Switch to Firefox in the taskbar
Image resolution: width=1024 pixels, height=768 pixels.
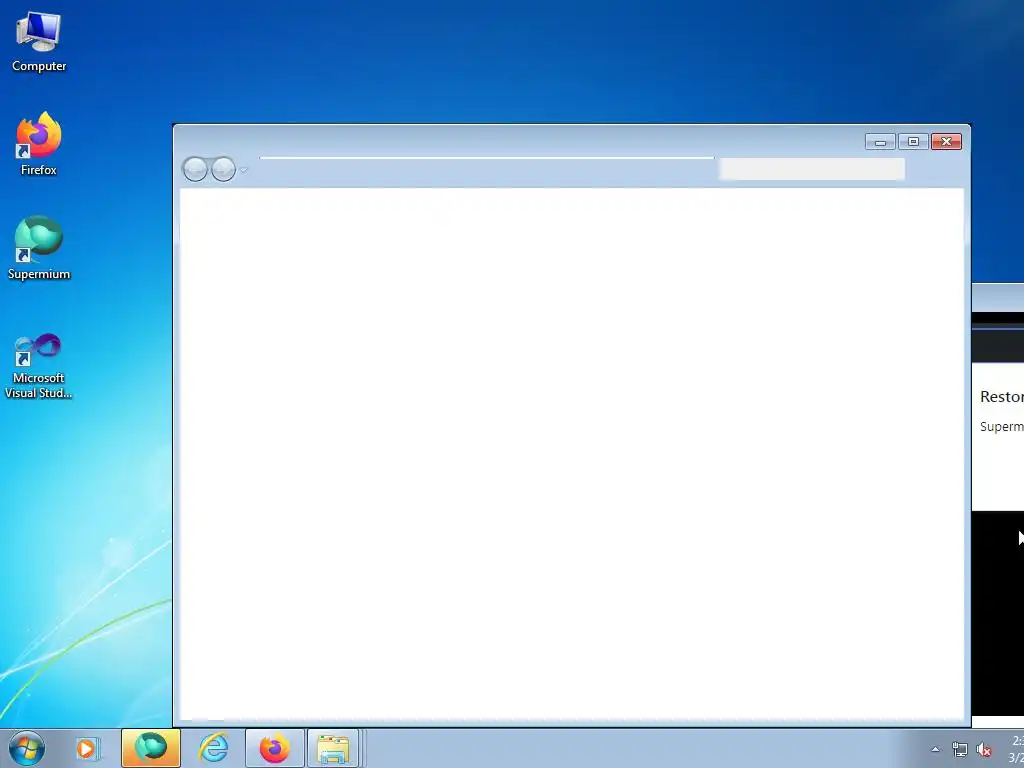pyautogui.click(x=274, y=748)
